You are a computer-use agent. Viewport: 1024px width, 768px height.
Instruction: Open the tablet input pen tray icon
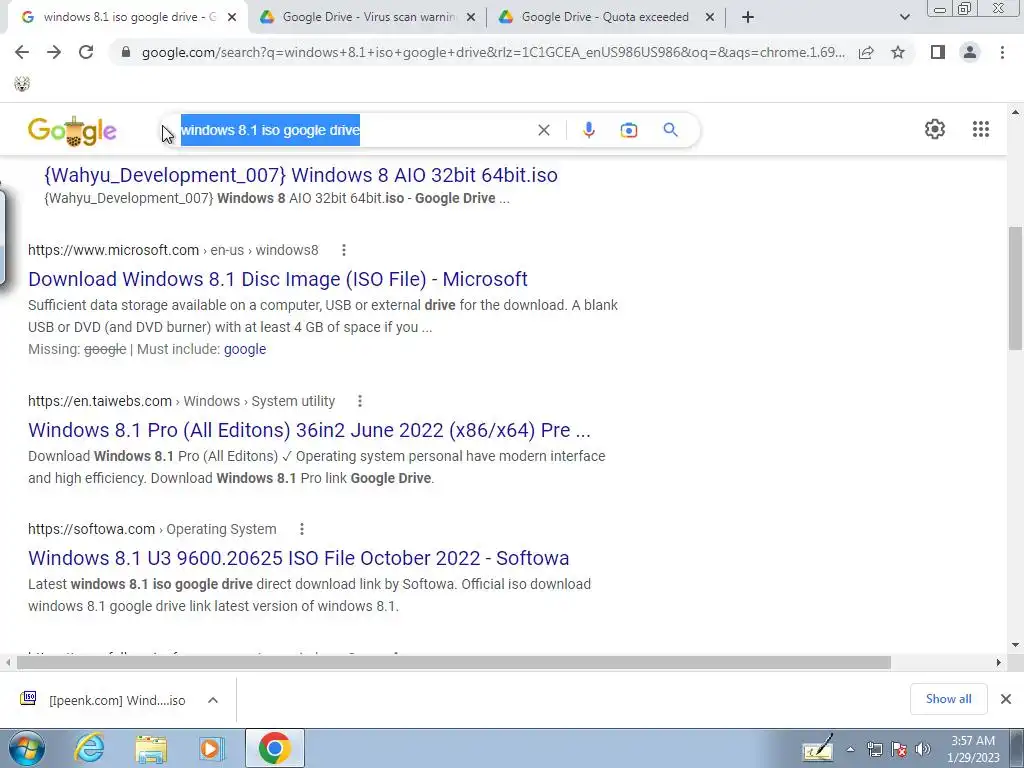818,748
